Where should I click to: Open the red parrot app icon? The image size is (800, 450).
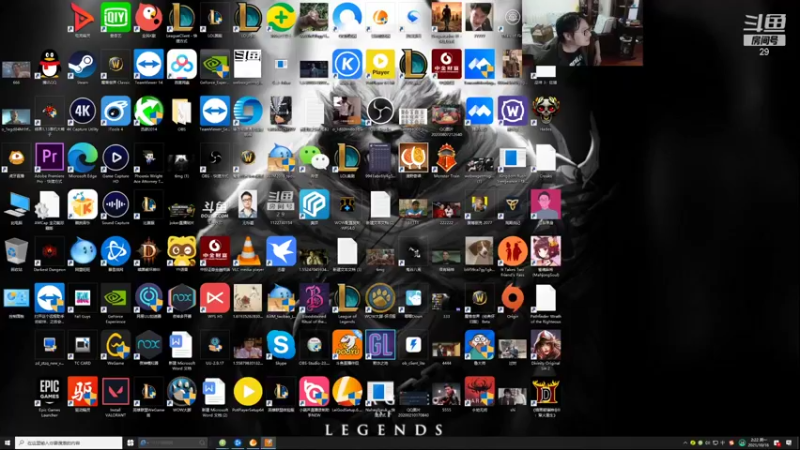click(148, 19)
